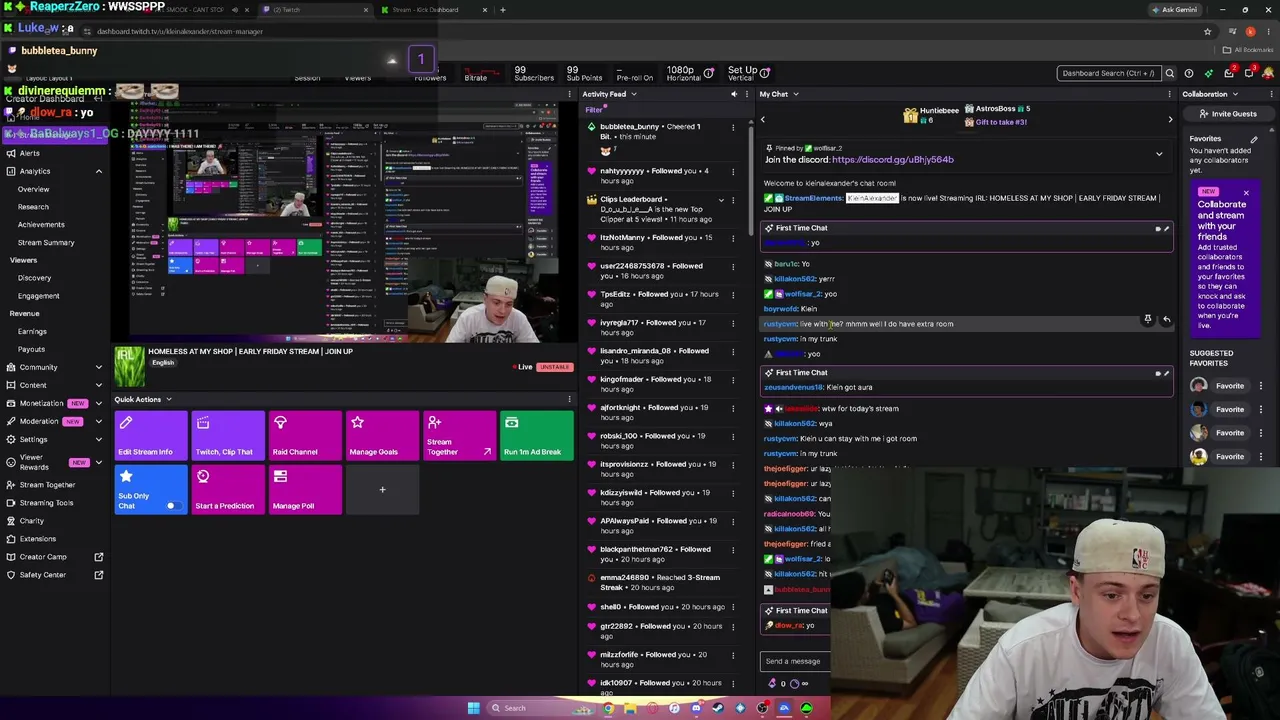Edit the Favorites collaborators list
The image size is (1280, 720).
(1254, 139)
